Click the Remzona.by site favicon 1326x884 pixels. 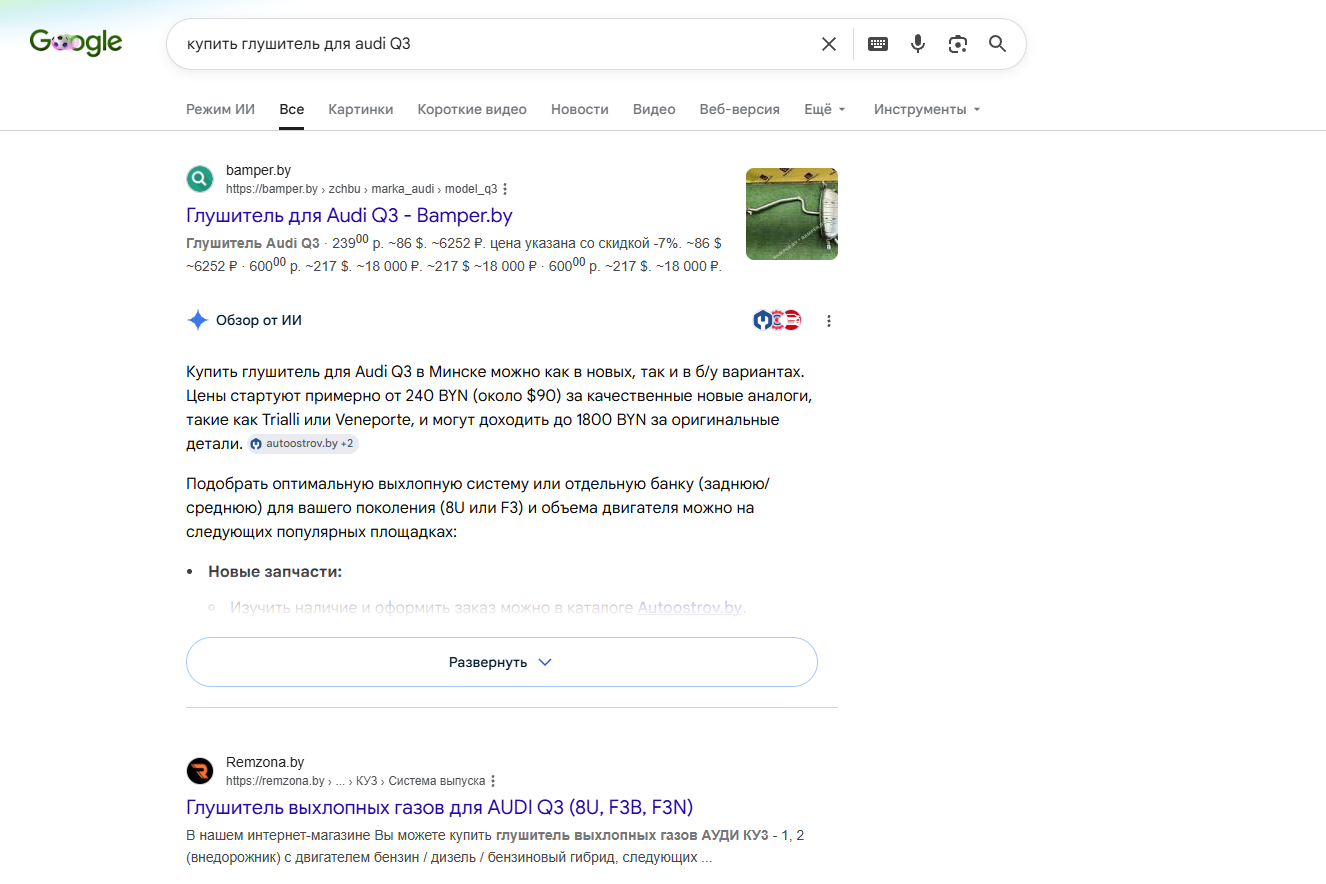200,771
